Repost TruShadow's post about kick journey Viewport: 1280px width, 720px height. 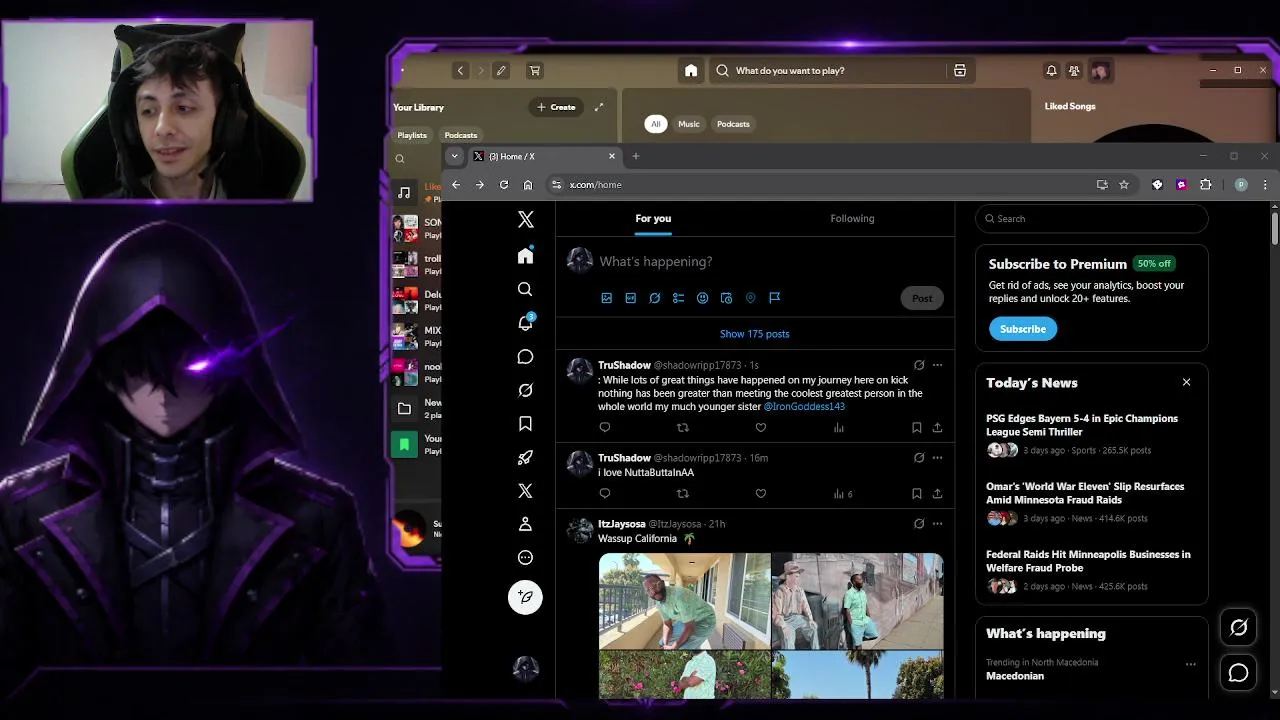pos(683,428)
